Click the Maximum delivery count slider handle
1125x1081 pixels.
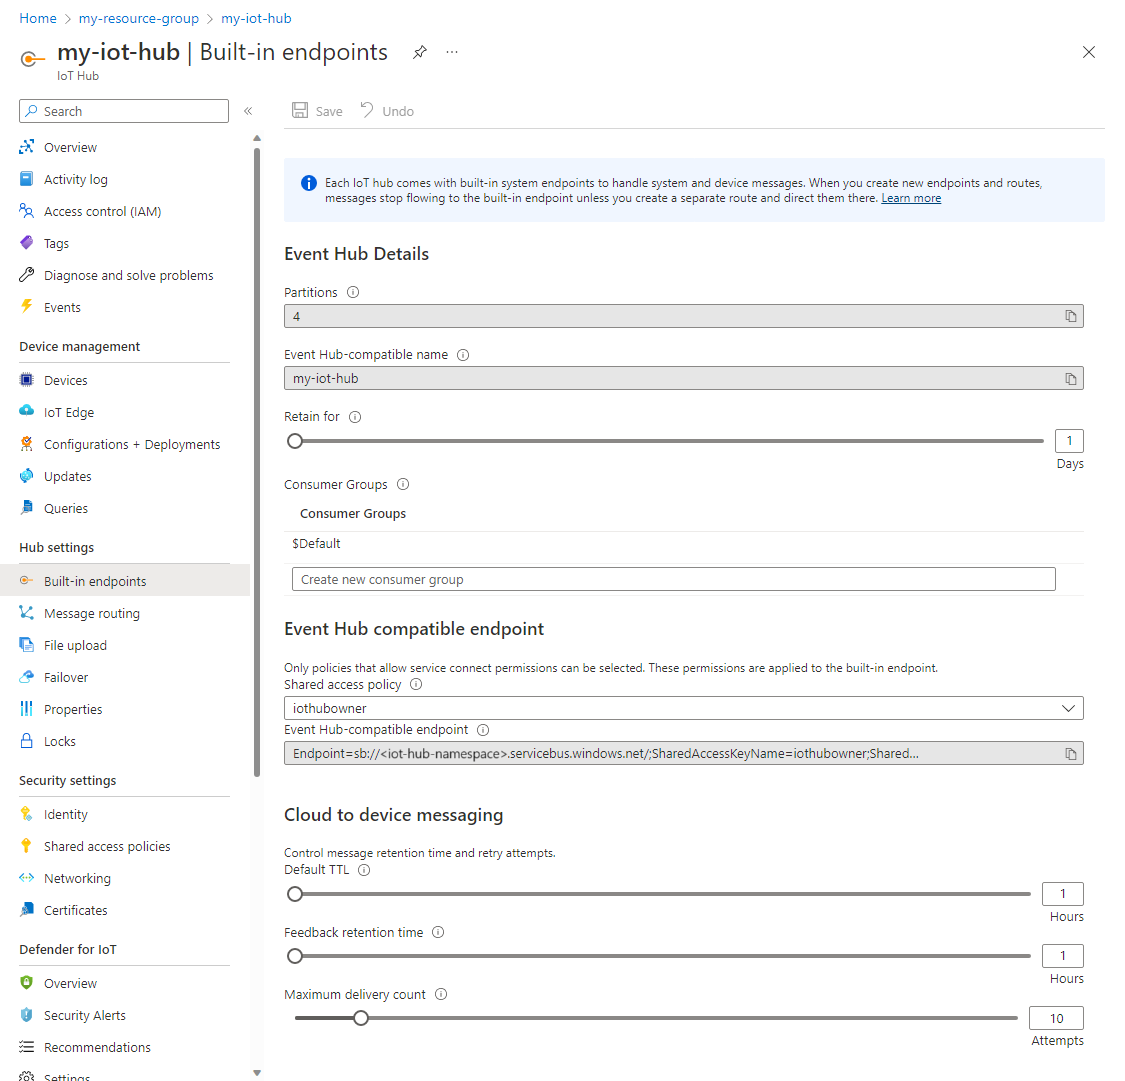[x=361, y=1018]
